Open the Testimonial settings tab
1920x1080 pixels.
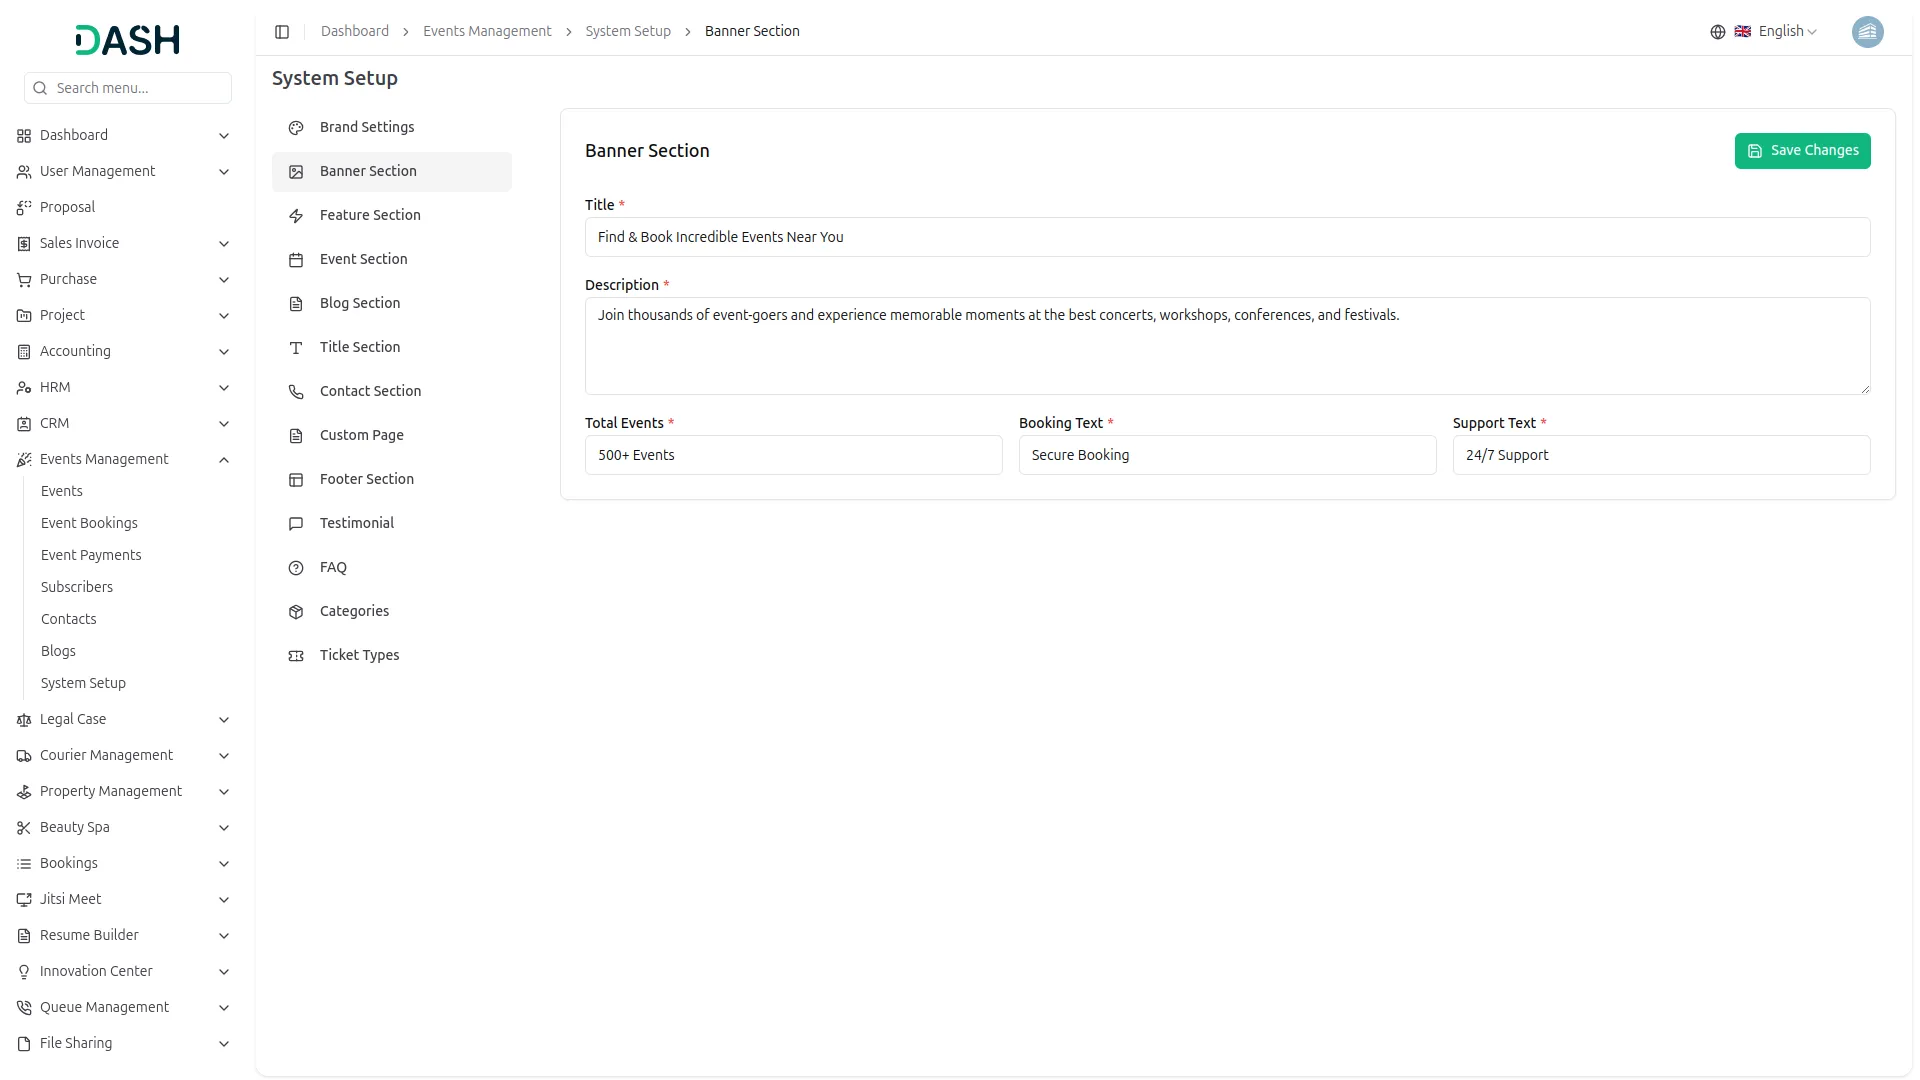click(x=357, y=523)
